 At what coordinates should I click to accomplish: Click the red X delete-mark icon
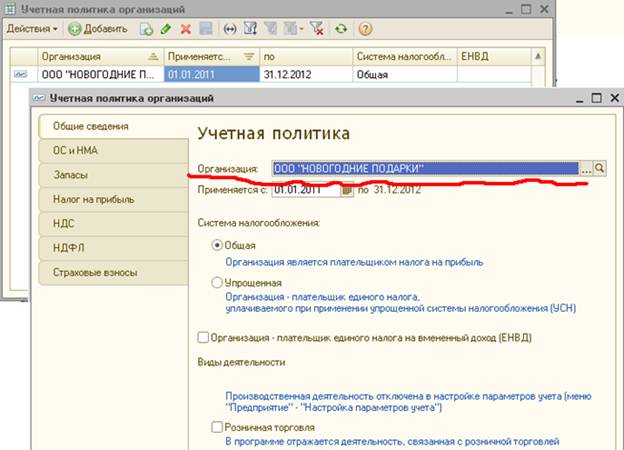click(x=185, y=30)
